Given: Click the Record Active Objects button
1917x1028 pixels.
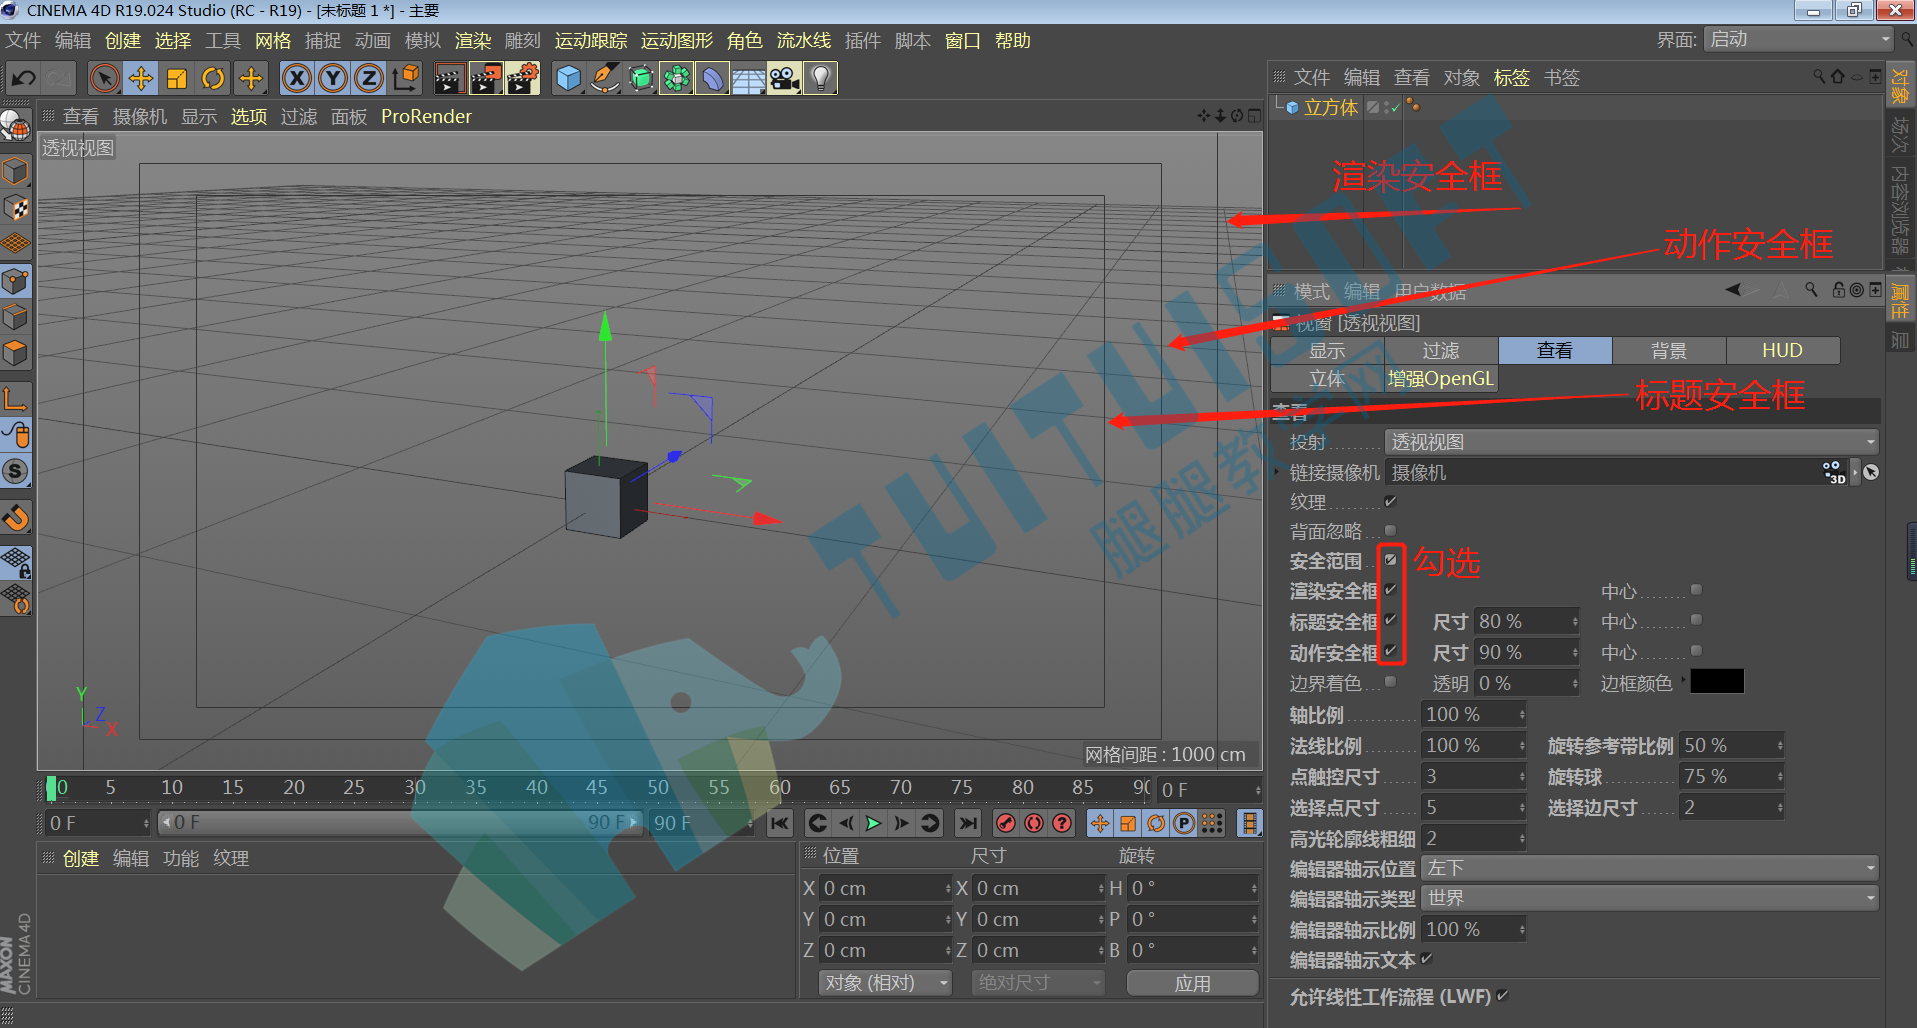Looking at the screenshot, I should (x=1006, y=823).
